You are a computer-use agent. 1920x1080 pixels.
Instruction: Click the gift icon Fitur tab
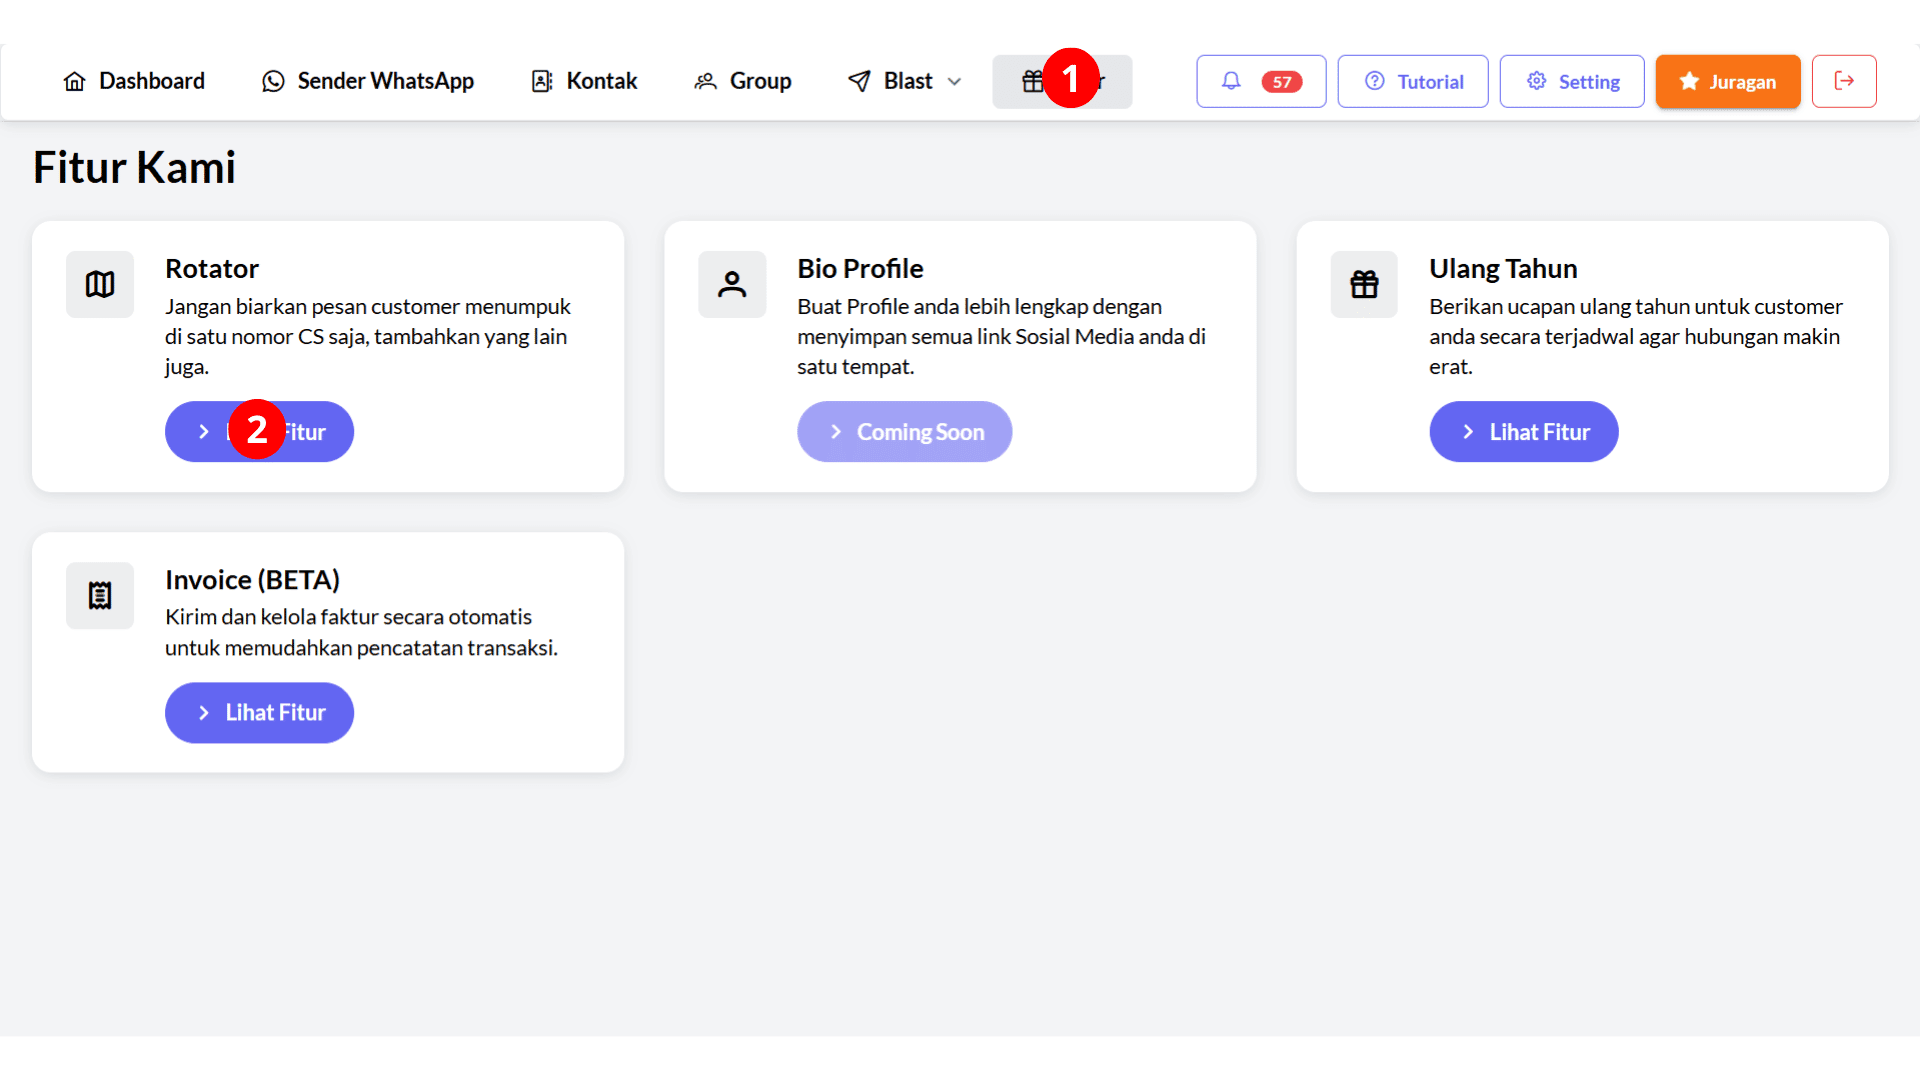pyautogui.click(x=1062, y=81)
